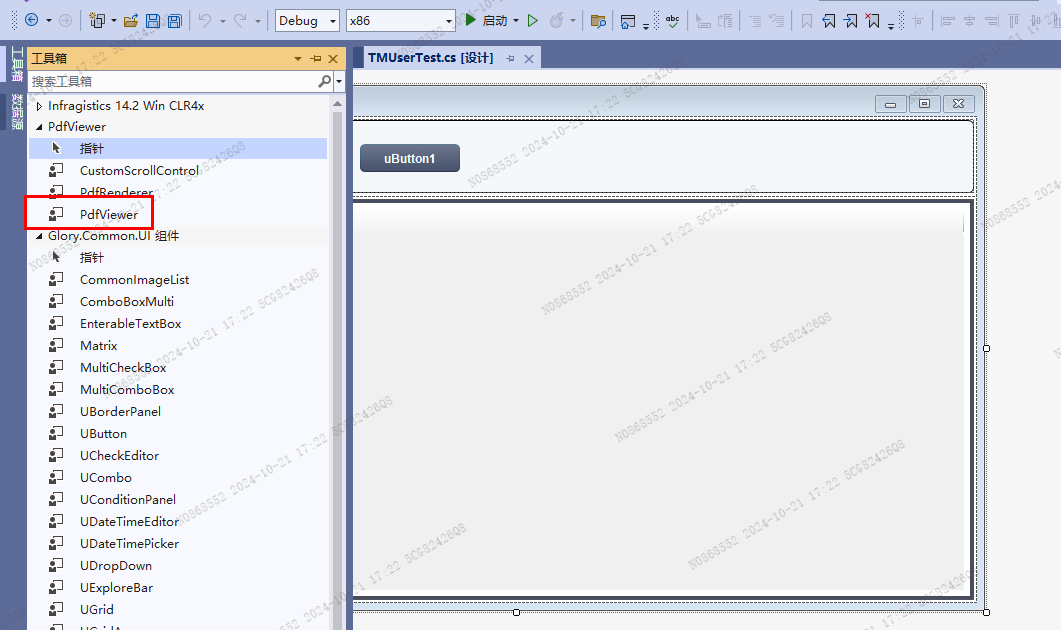
Task: Toggle the bookmark icon
Action: point(807,22)
